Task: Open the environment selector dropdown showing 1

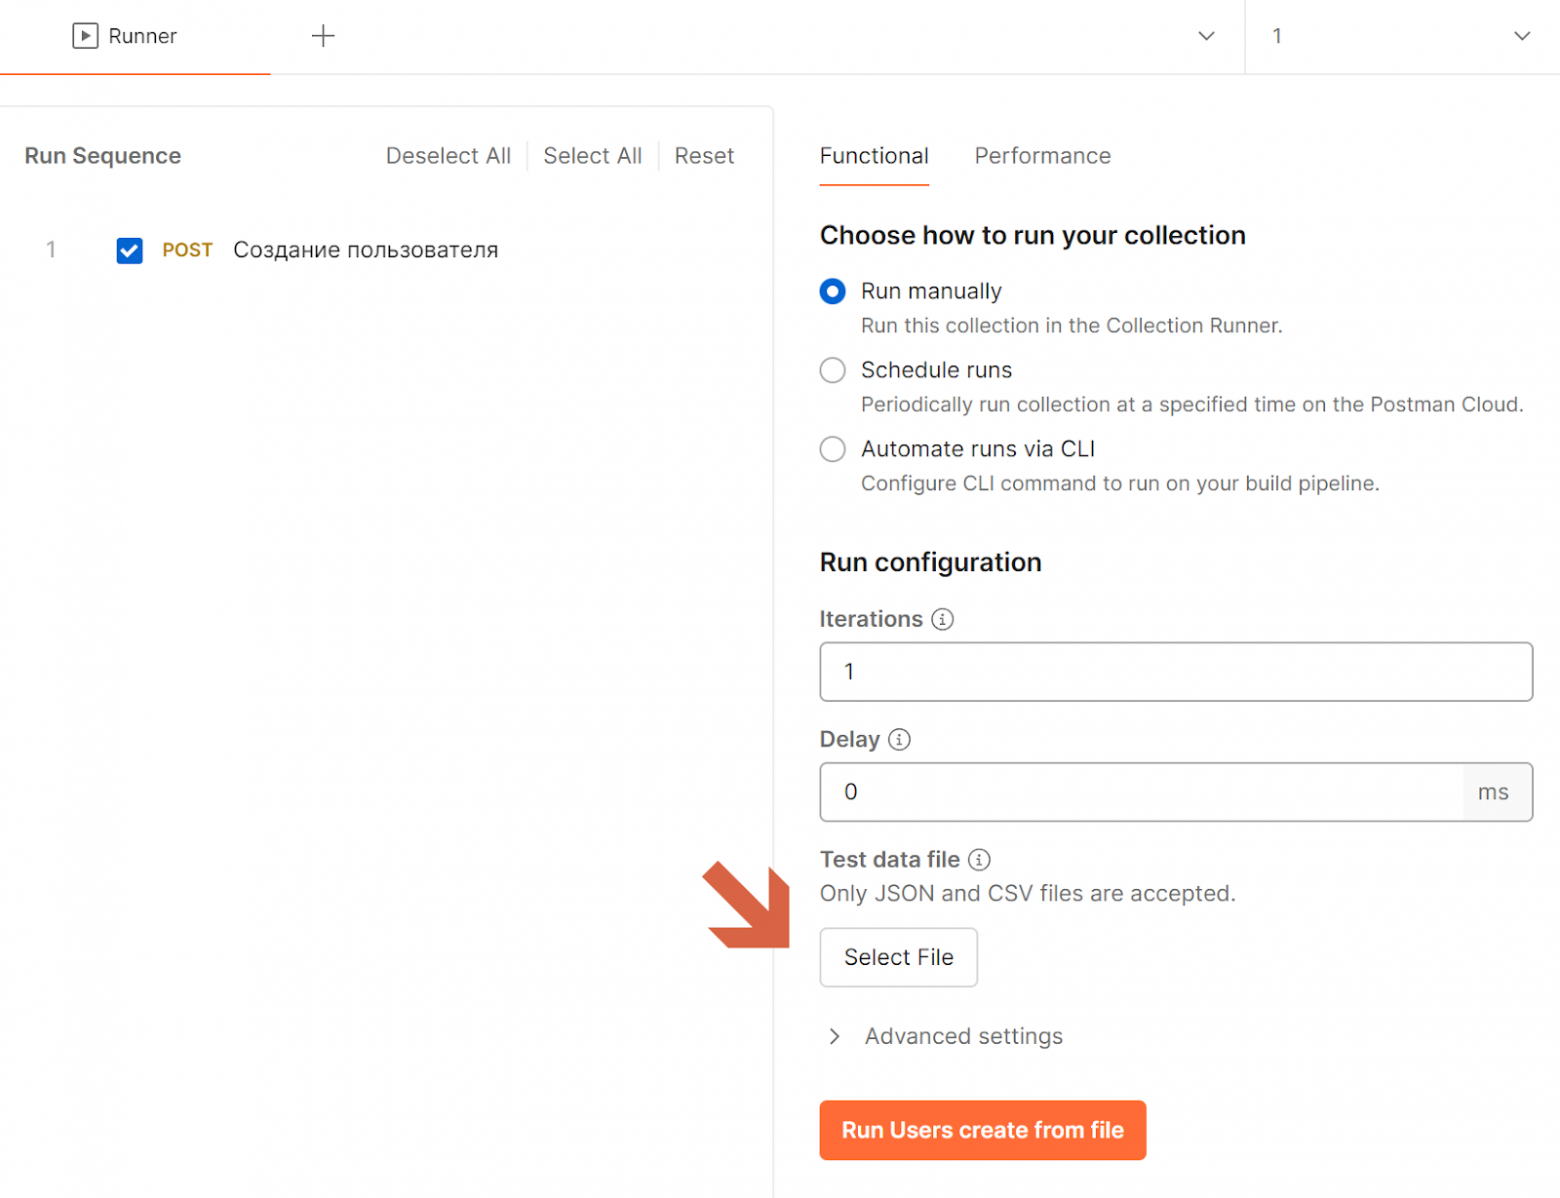Action: [1401, 36]
